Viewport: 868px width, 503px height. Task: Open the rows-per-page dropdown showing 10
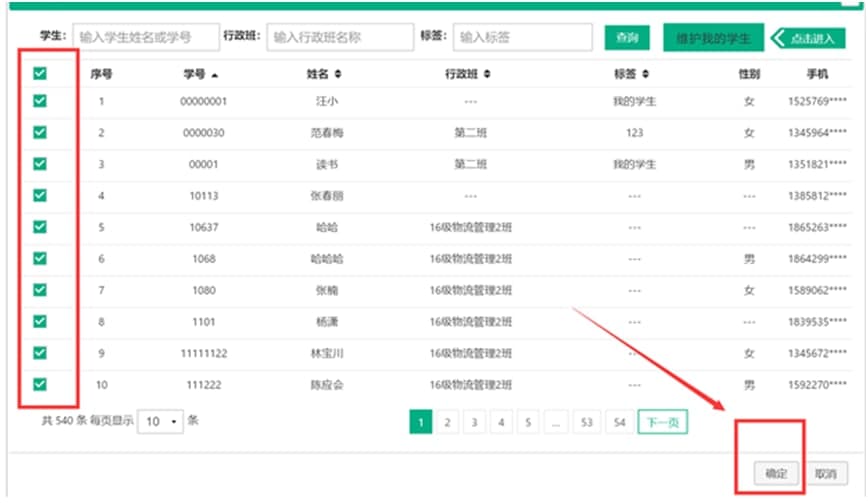coord(160,421)
